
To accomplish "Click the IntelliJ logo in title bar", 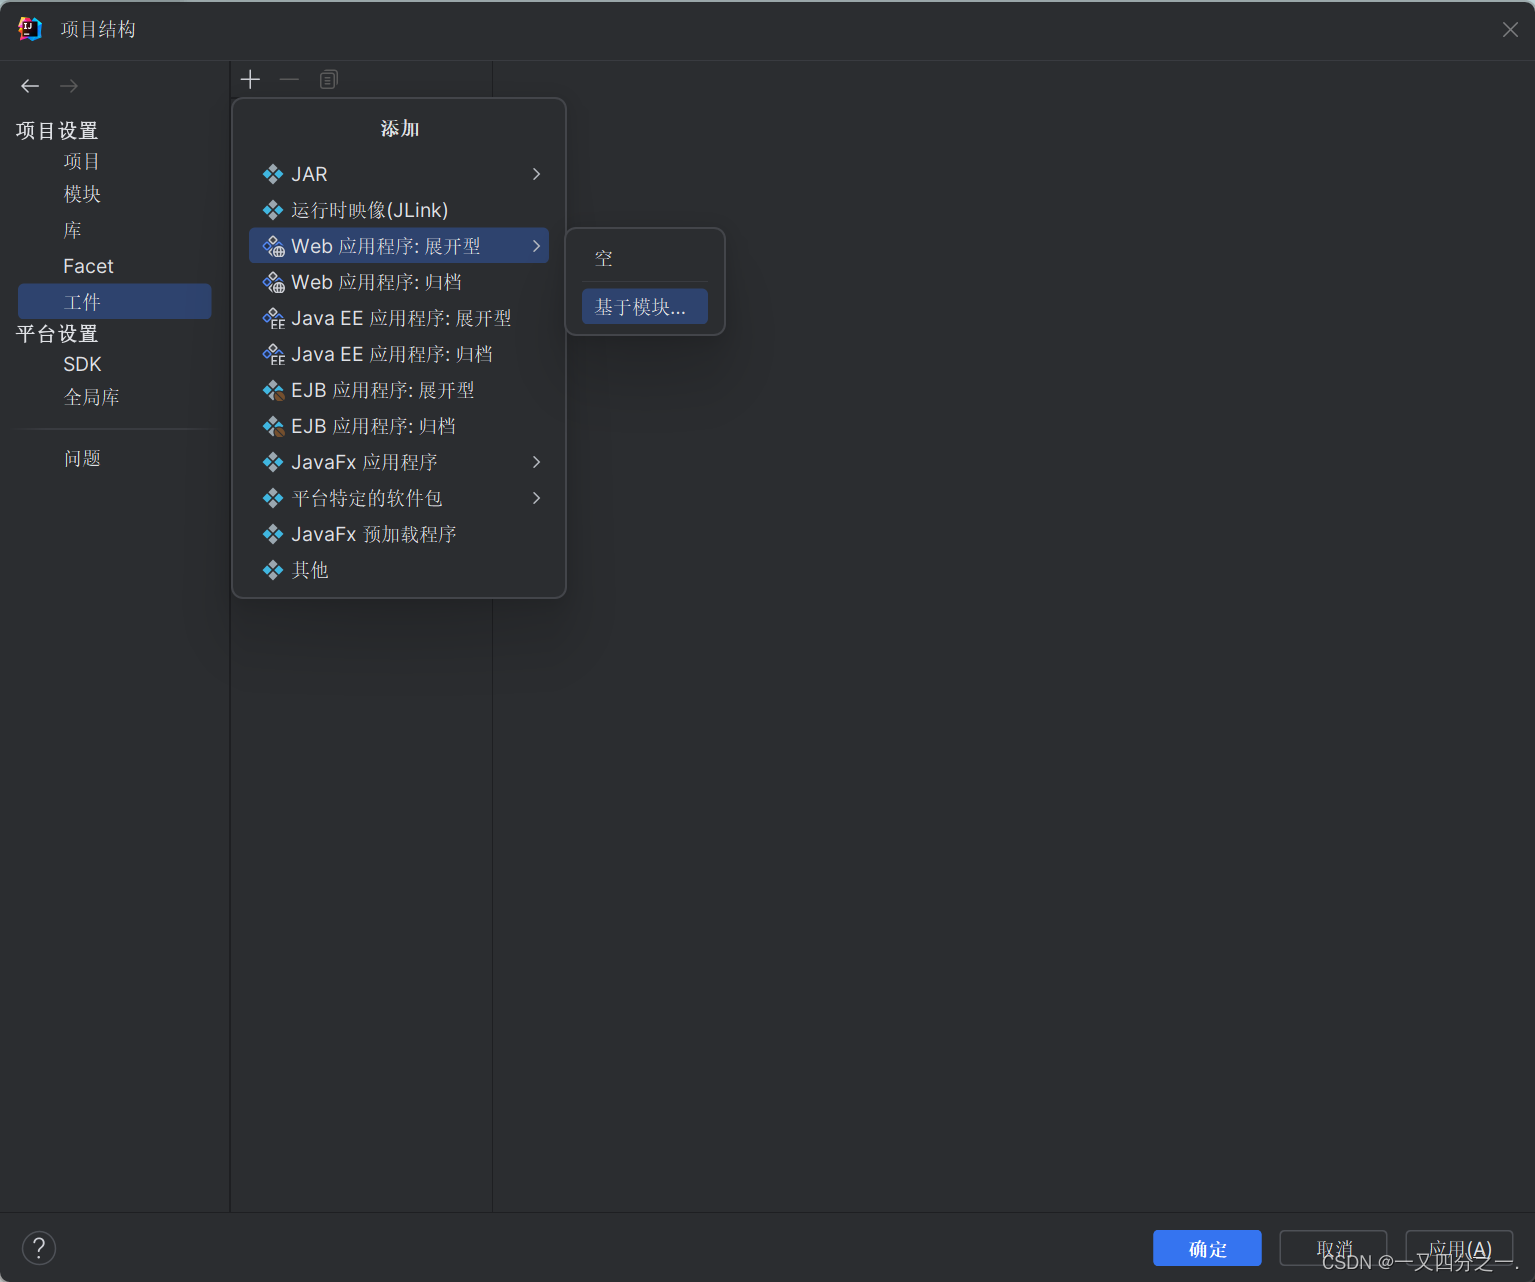I will pos(29,29).
